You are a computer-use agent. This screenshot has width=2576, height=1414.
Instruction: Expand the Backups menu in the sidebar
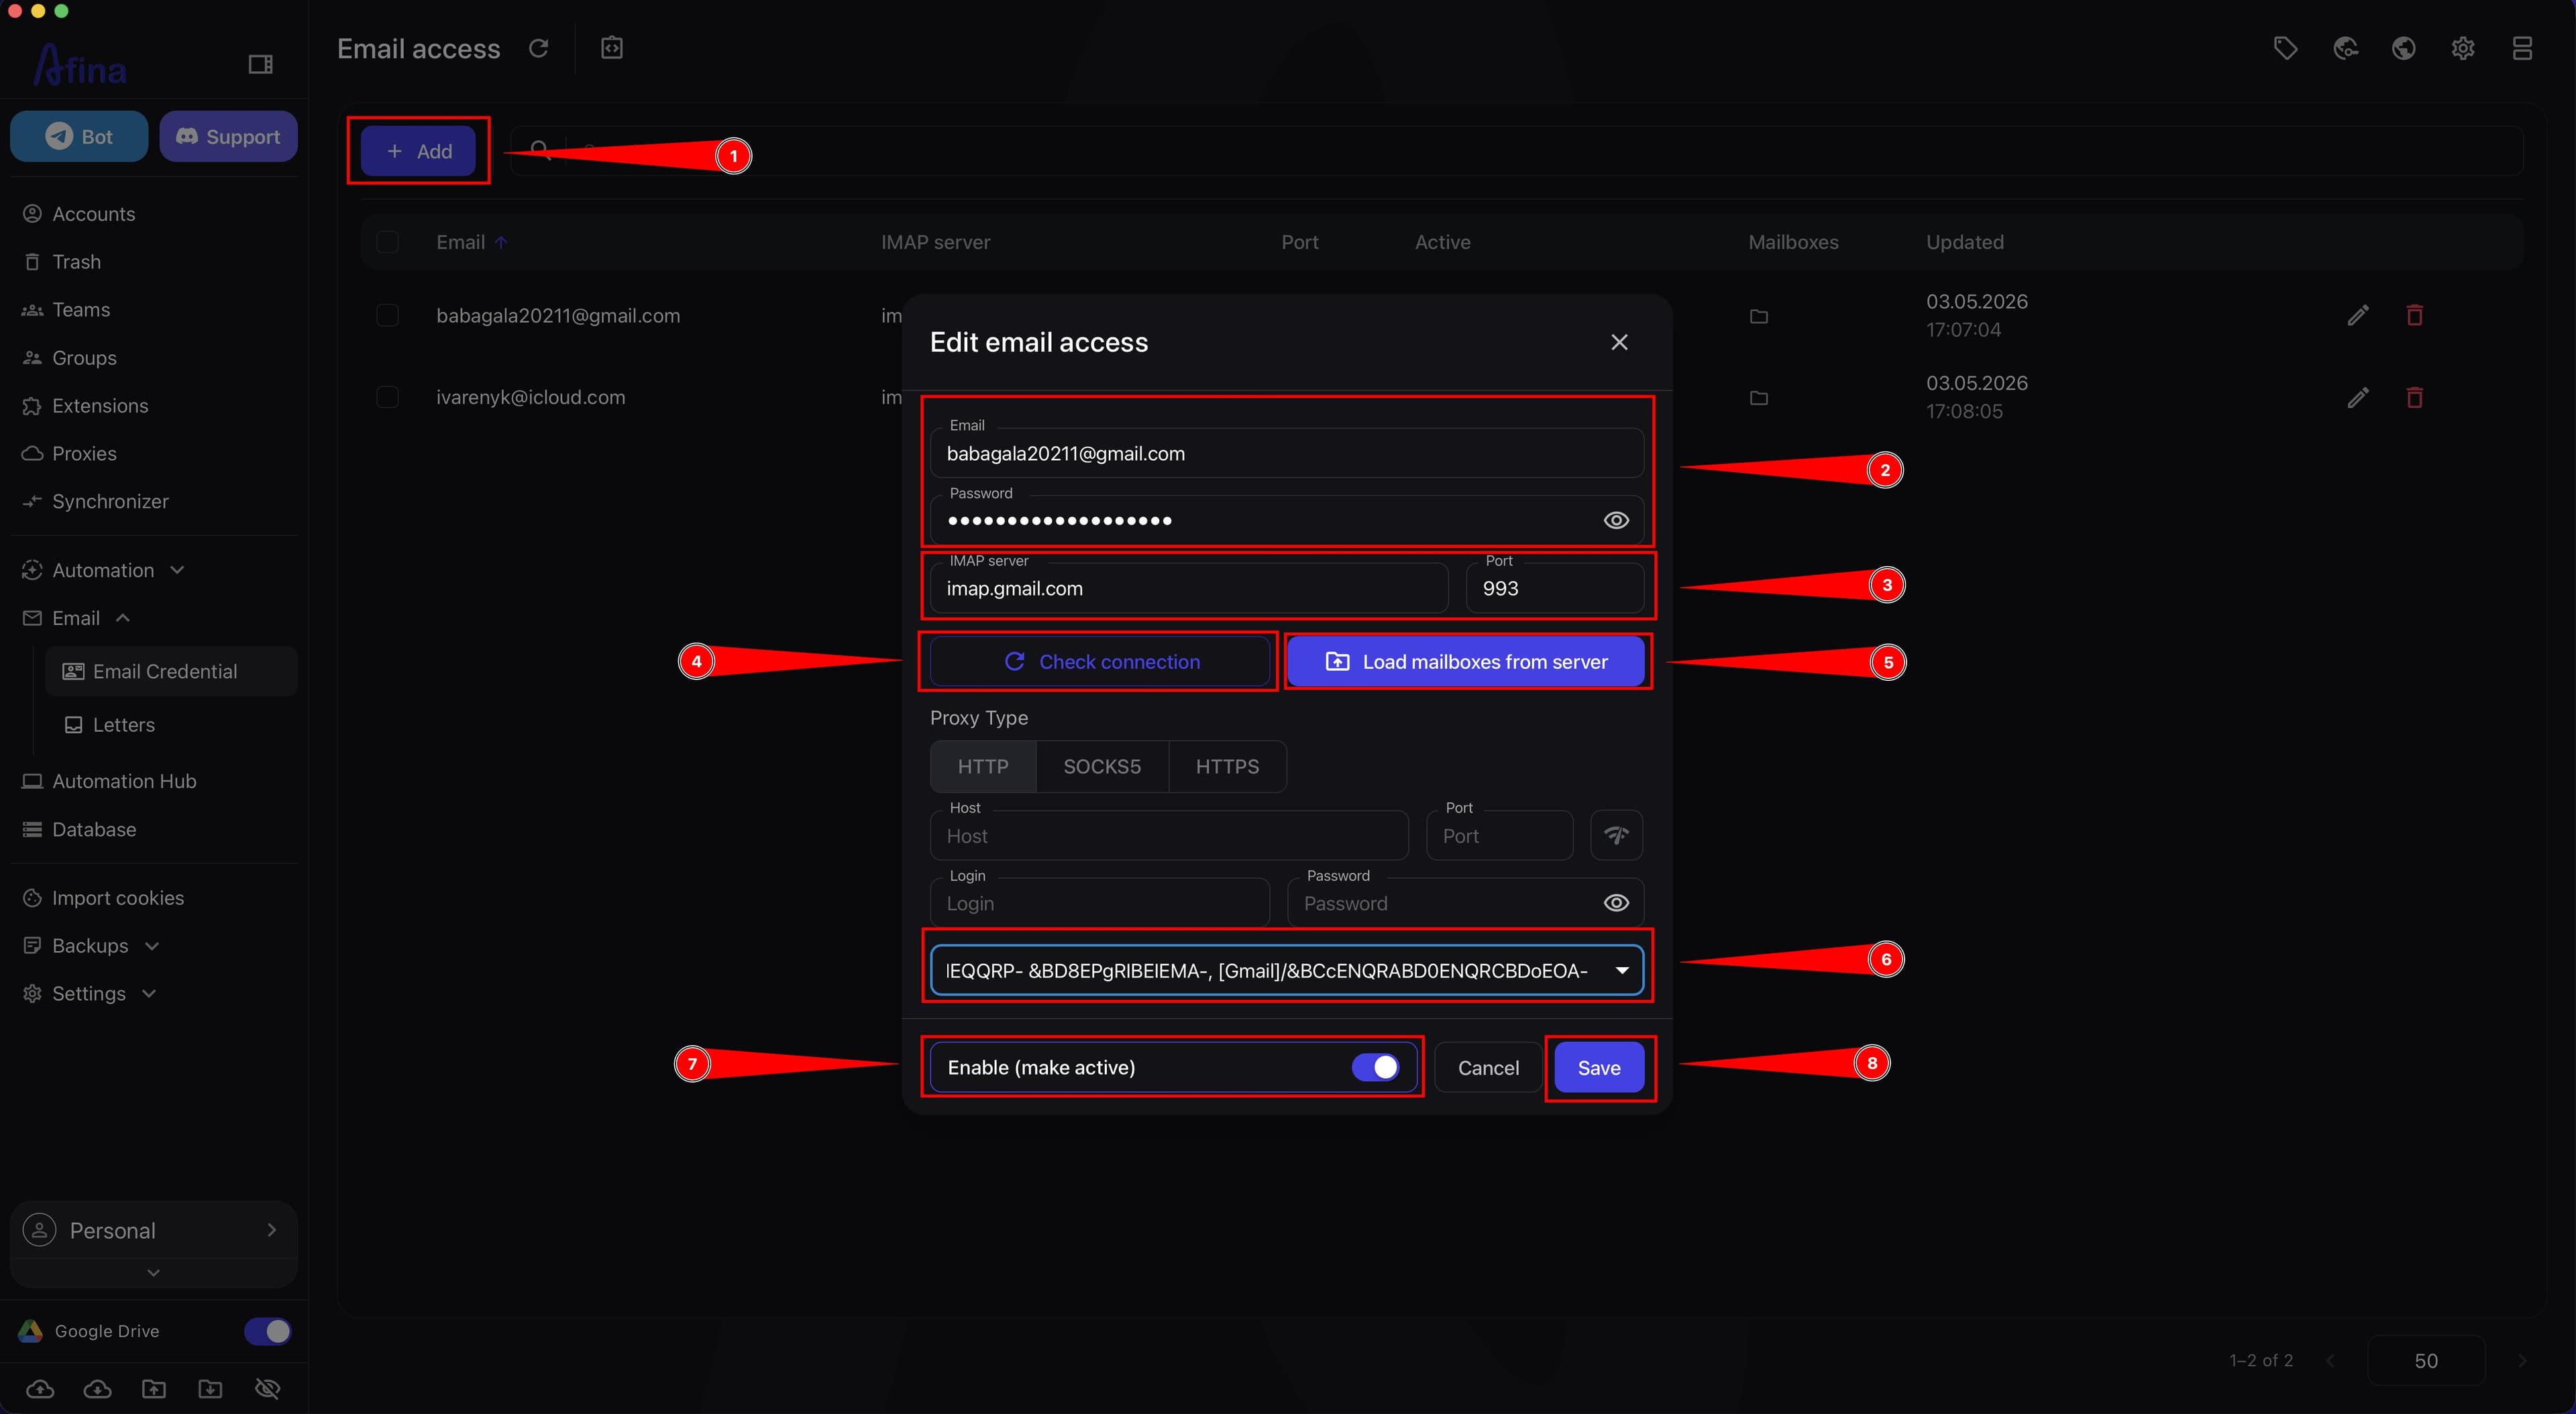[x=152, y=946]
